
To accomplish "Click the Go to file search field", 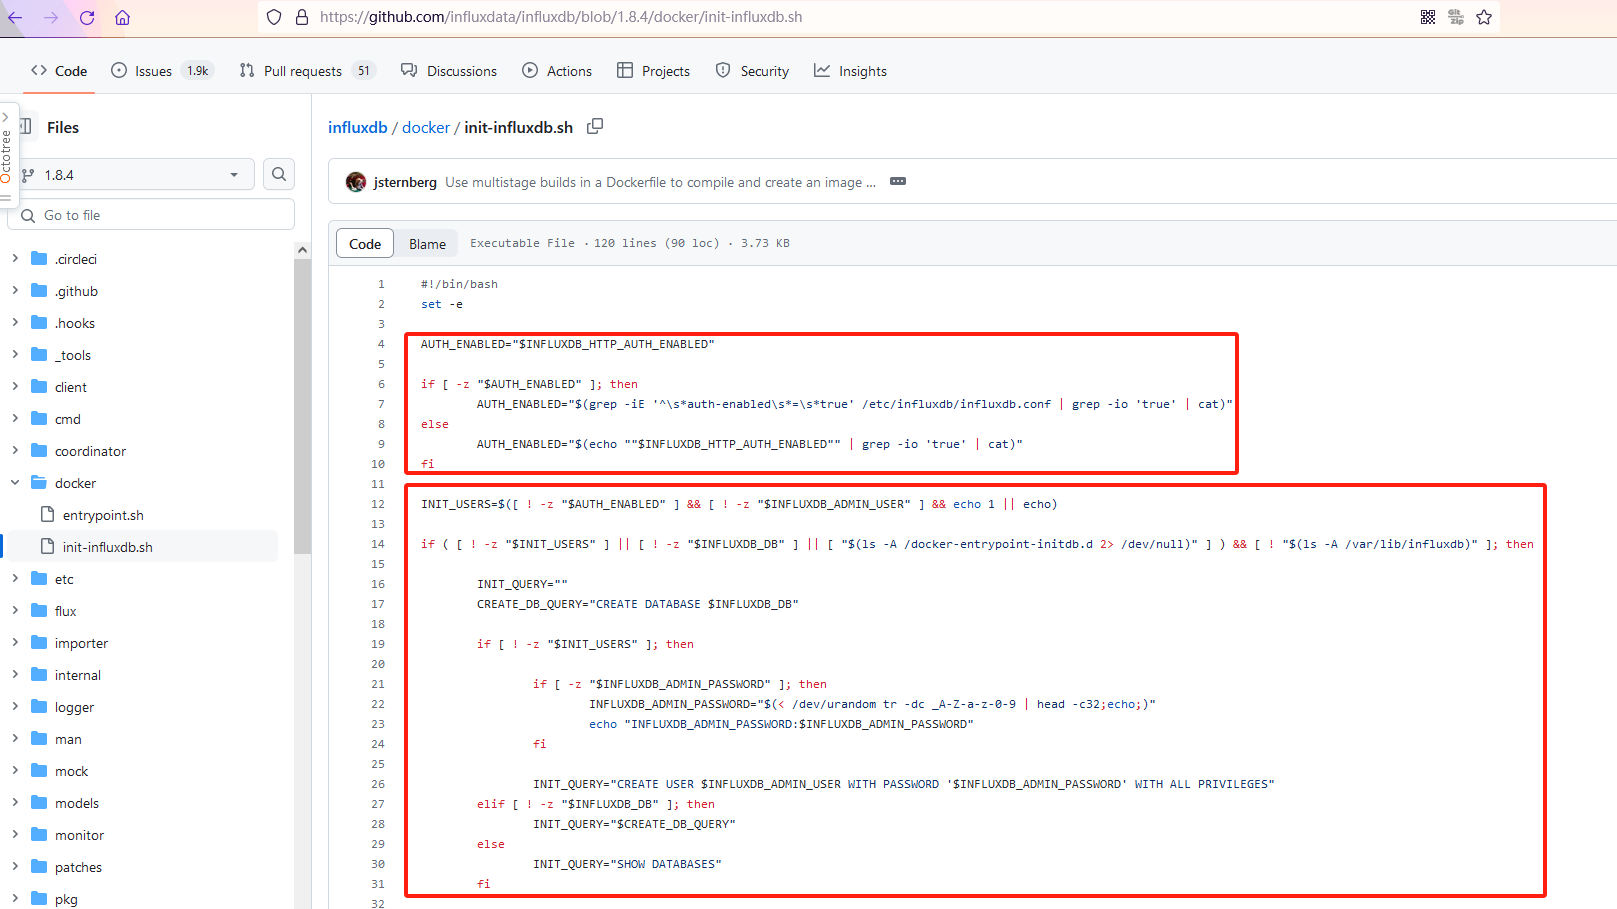I will click(x=152, y=215).
